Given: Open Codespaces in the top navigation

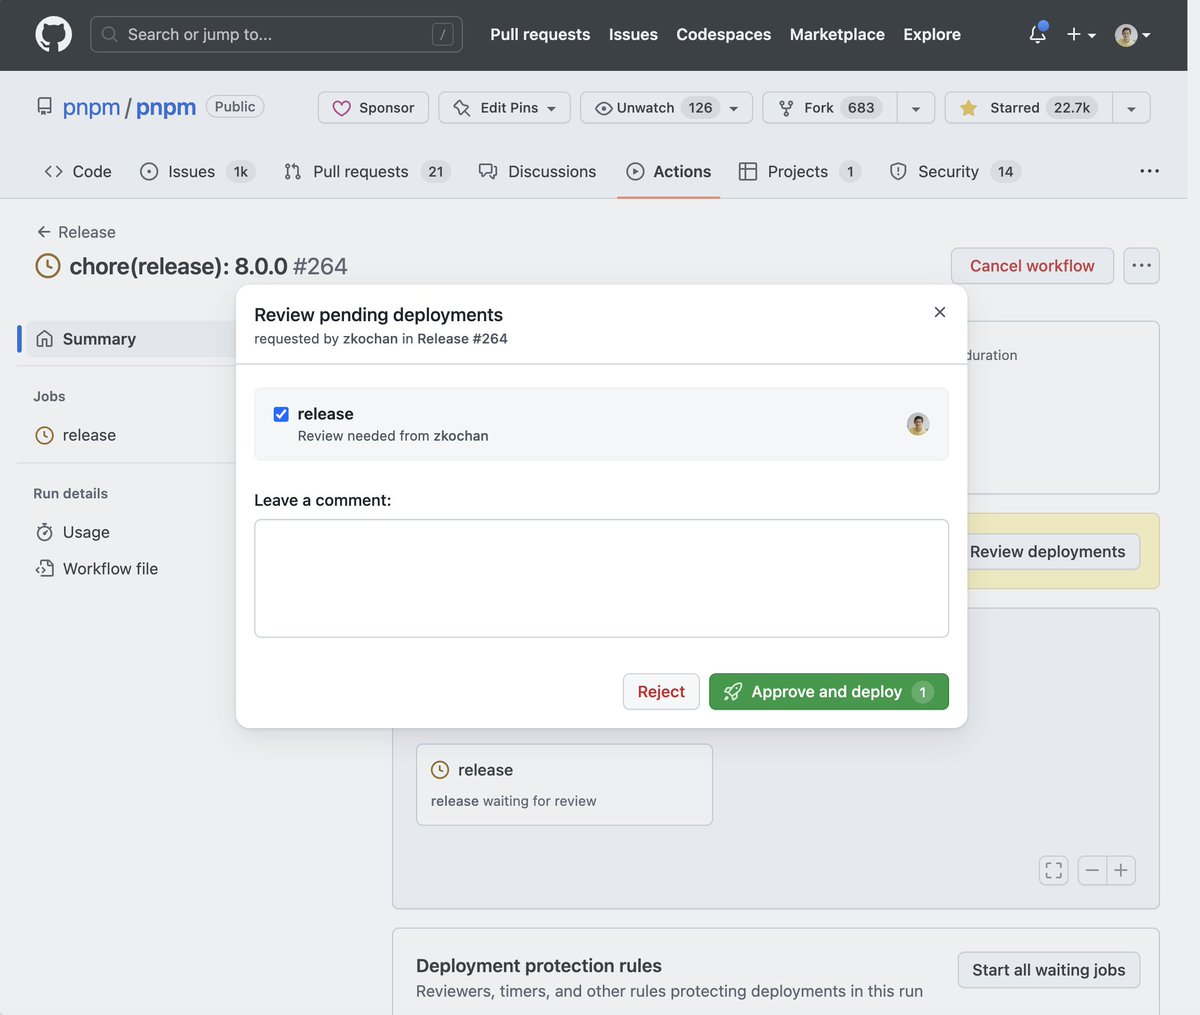Looking at the screenshot, I should point(723,35).
